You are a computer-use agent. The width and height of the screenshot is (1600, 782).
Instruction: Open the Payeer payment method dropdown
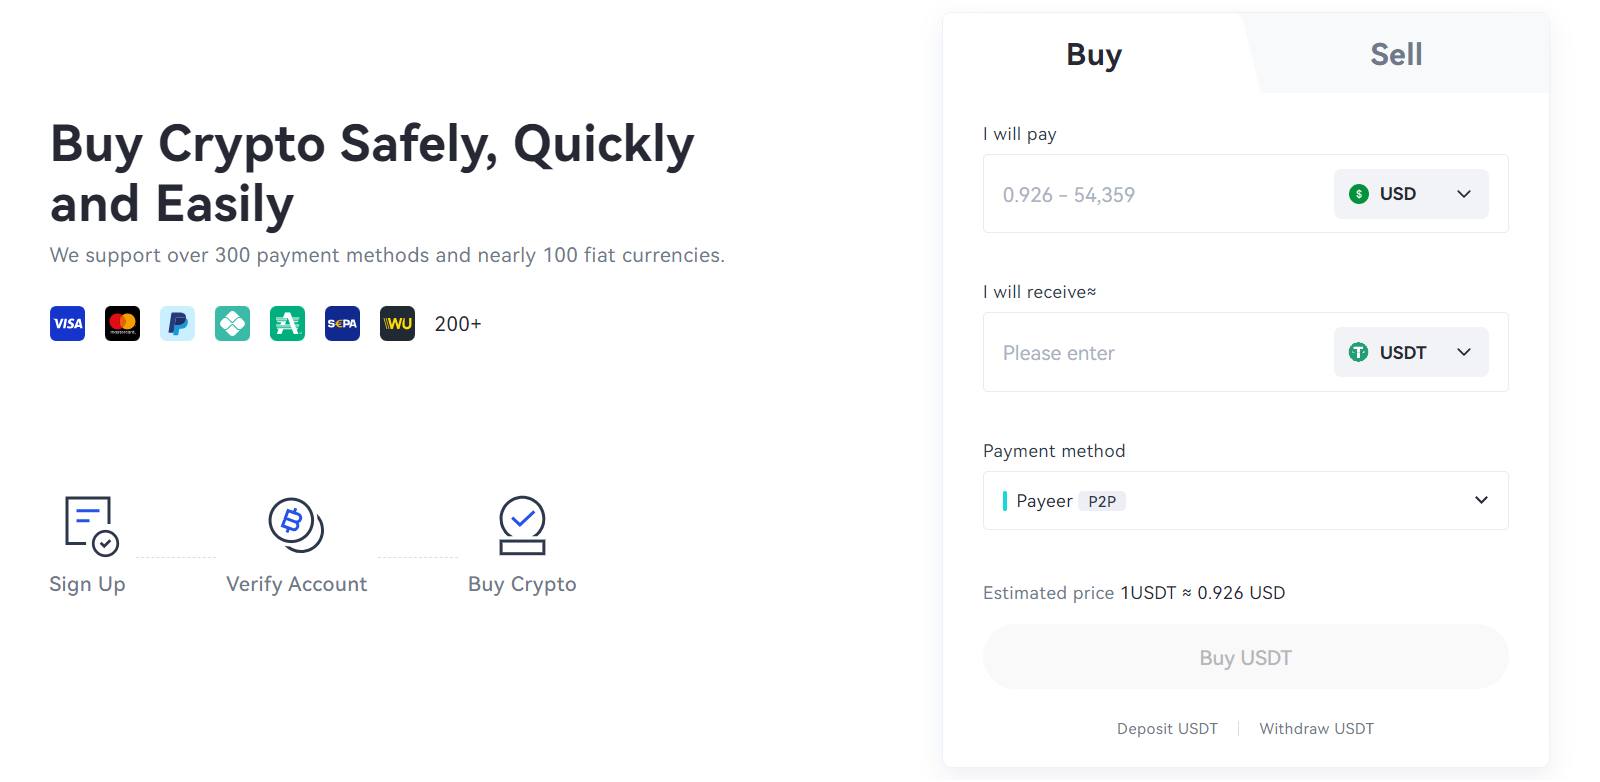pyautogui.click(x=1481, y=500)
